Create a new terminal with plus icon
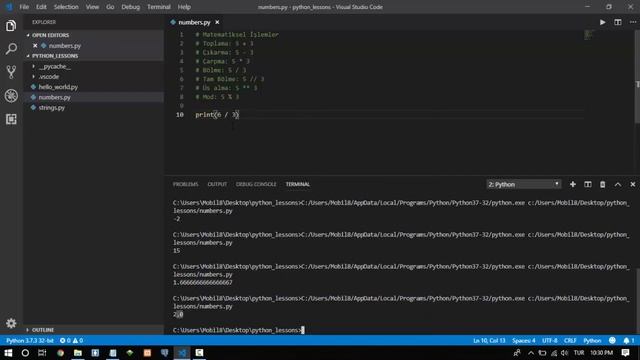The width and height of the screenshot is (640, 360). [573, 184]
